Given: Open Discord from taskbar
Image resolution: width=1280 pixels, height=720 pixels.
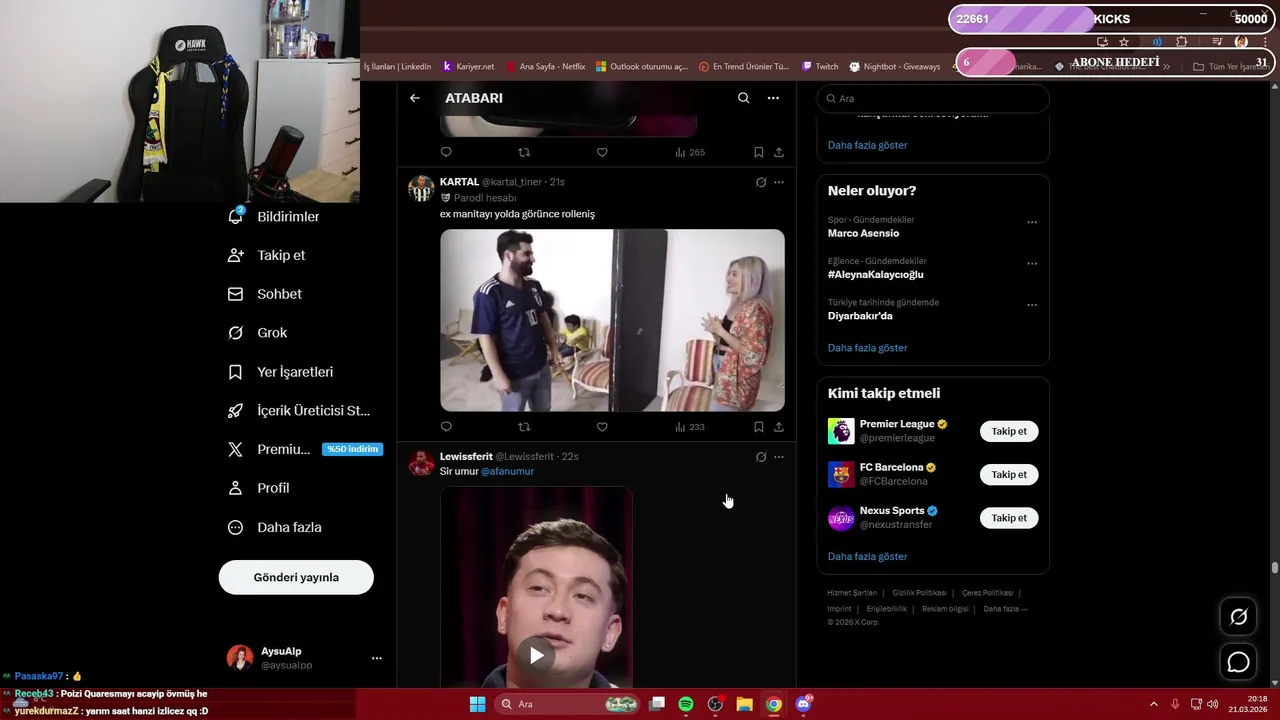Looking at the screenshot, I should [803, 704].
